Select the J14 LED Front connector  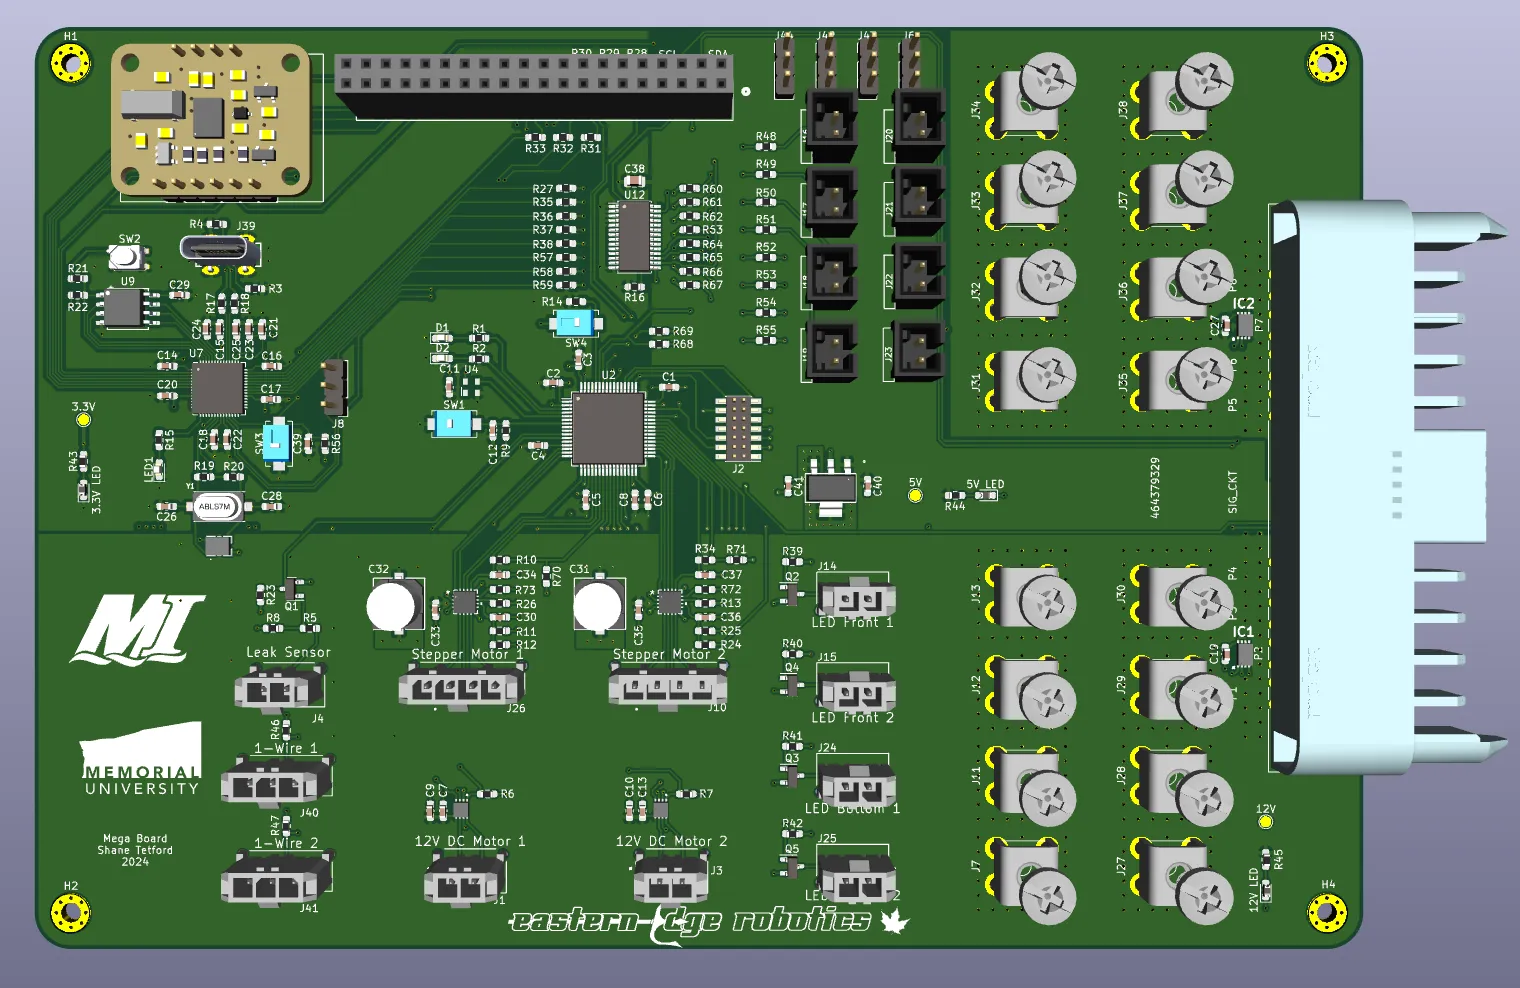856,597
